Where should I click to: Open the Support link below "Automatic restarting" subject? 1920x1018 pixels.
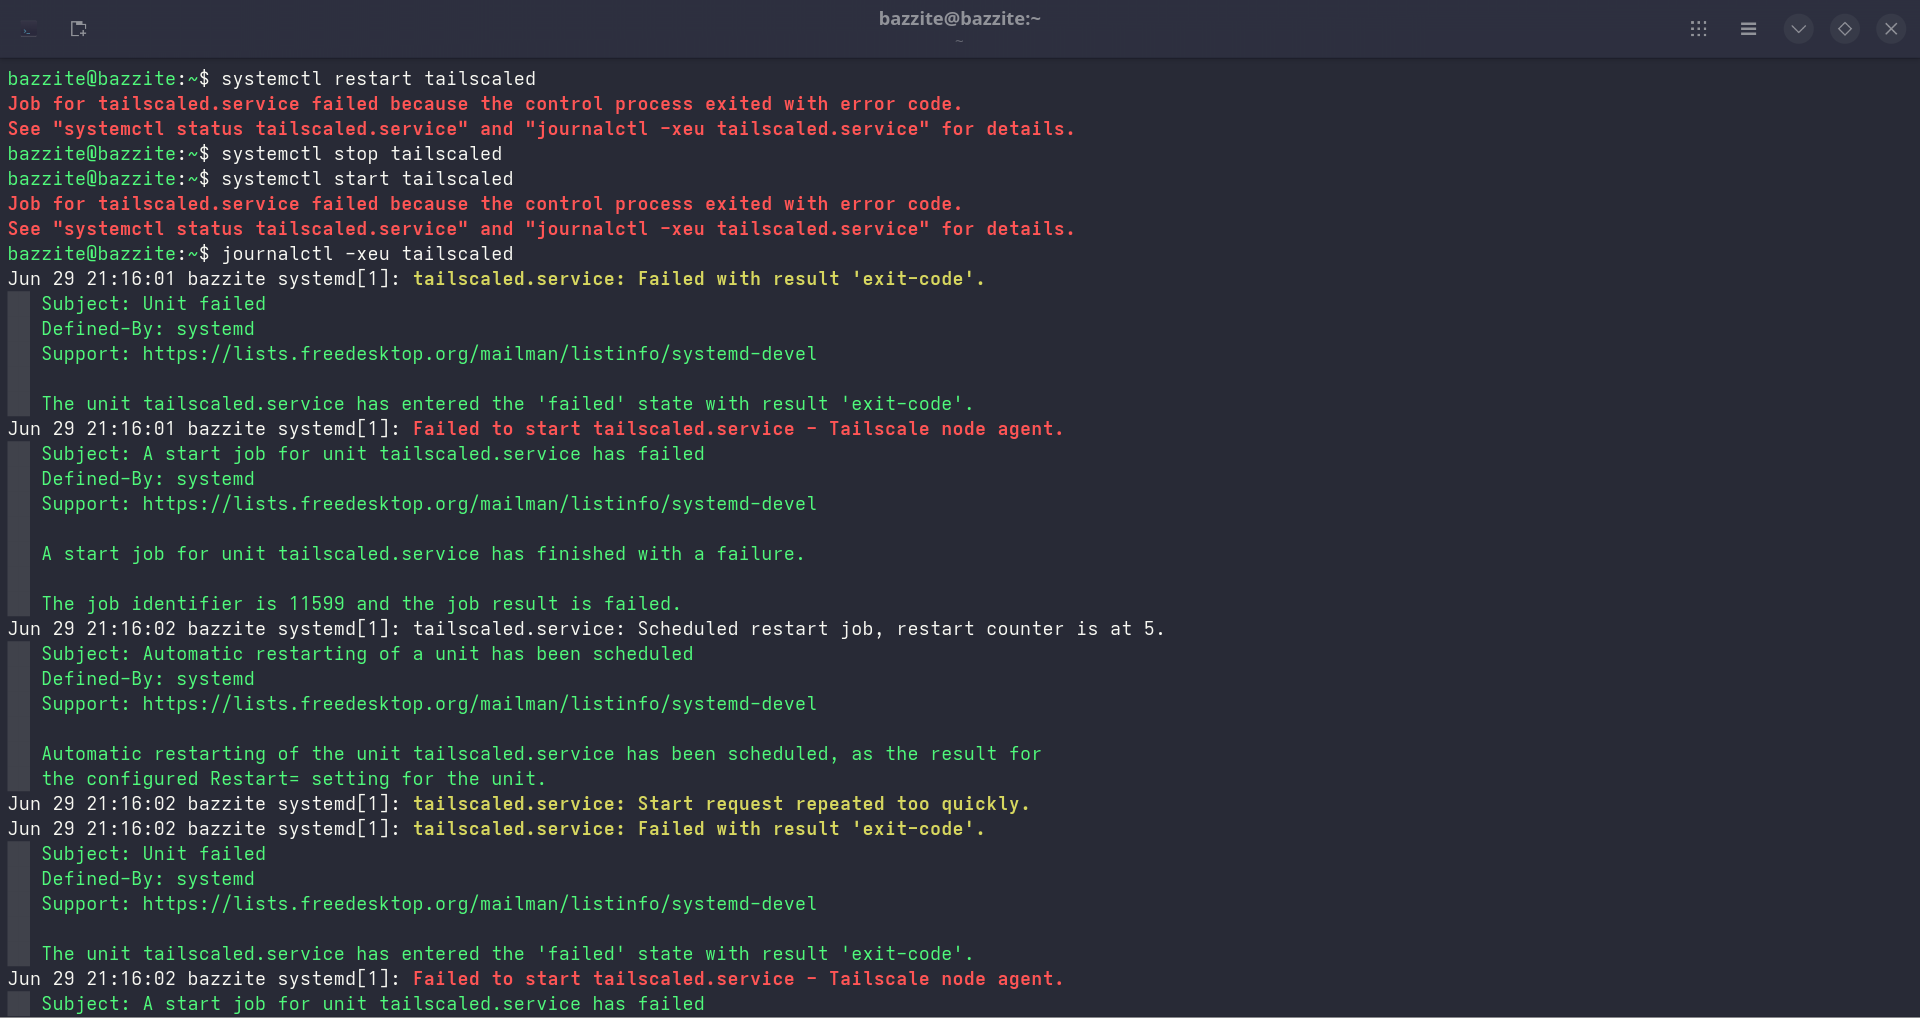coord(480,704)
